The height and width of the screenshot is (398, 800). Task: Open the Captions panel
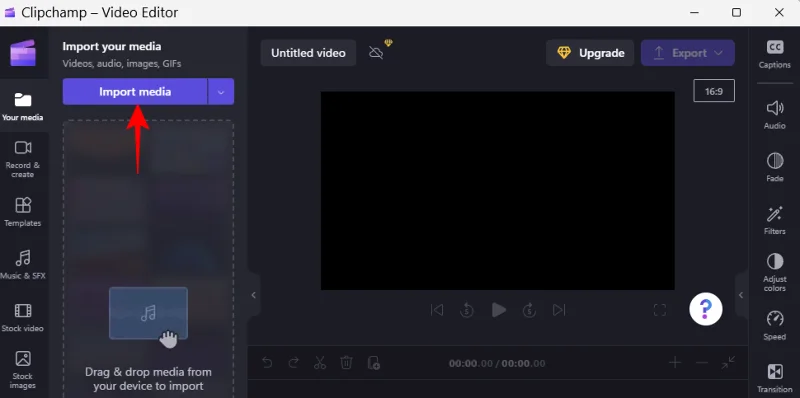774,54
